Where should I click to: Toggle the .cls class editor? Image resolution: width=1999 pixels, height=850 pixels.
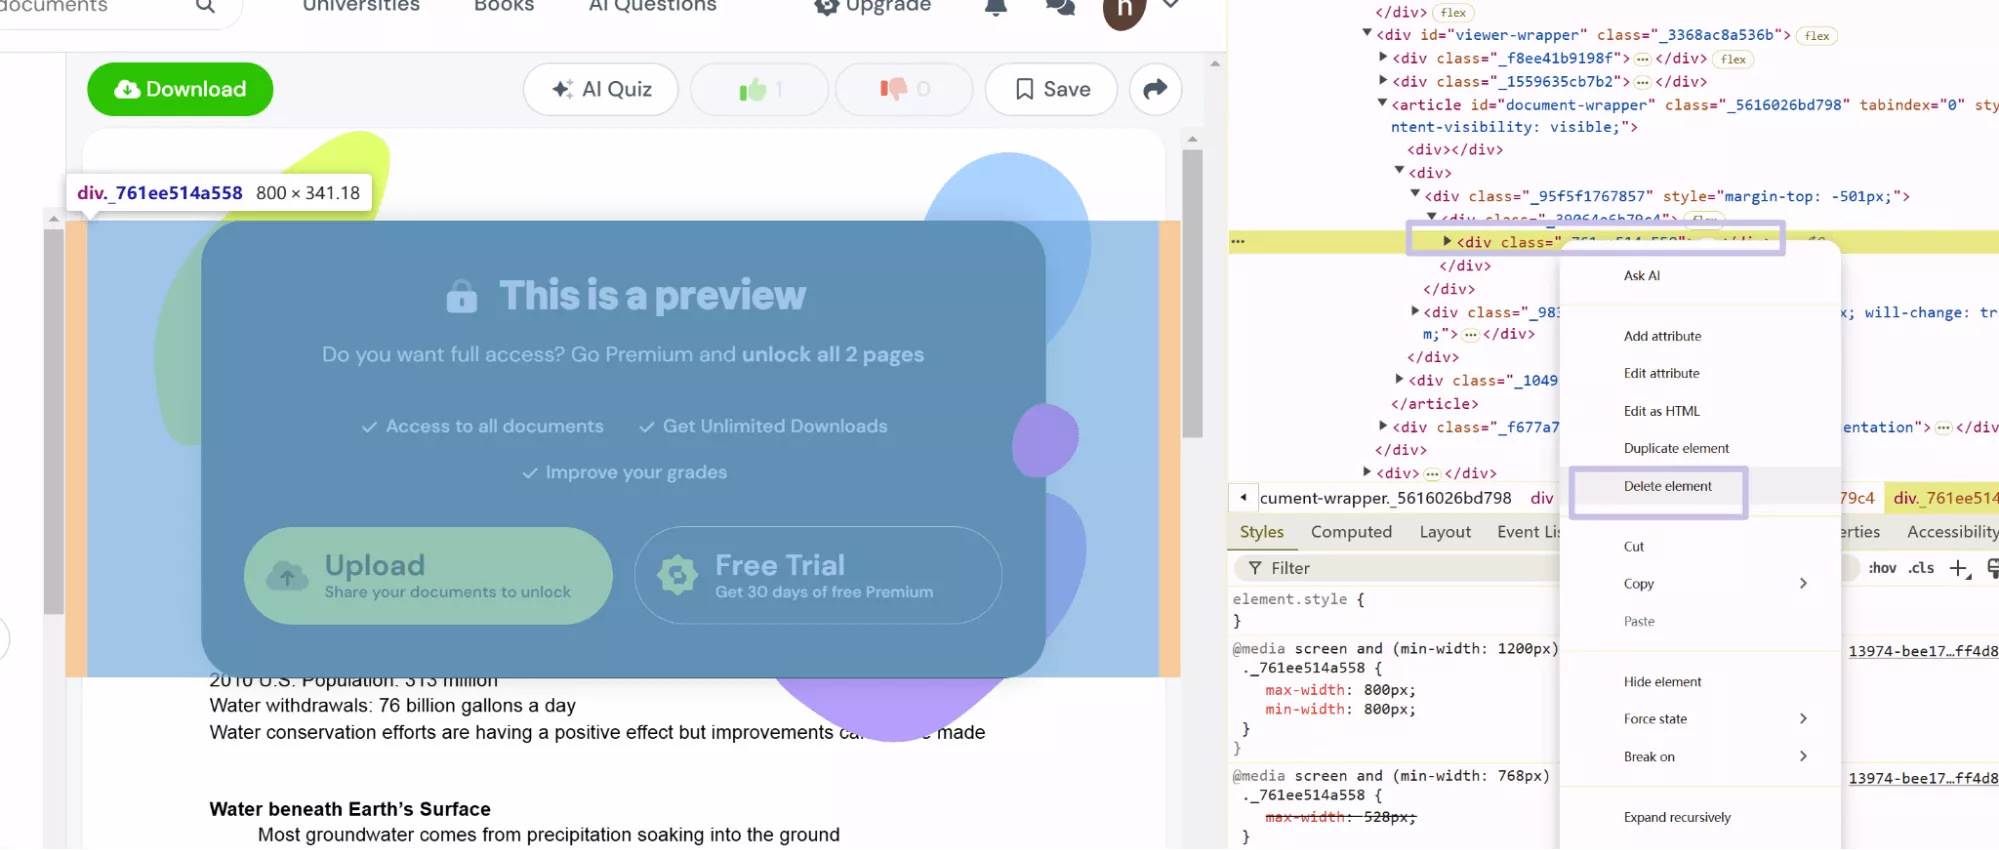pos(1921,568)
